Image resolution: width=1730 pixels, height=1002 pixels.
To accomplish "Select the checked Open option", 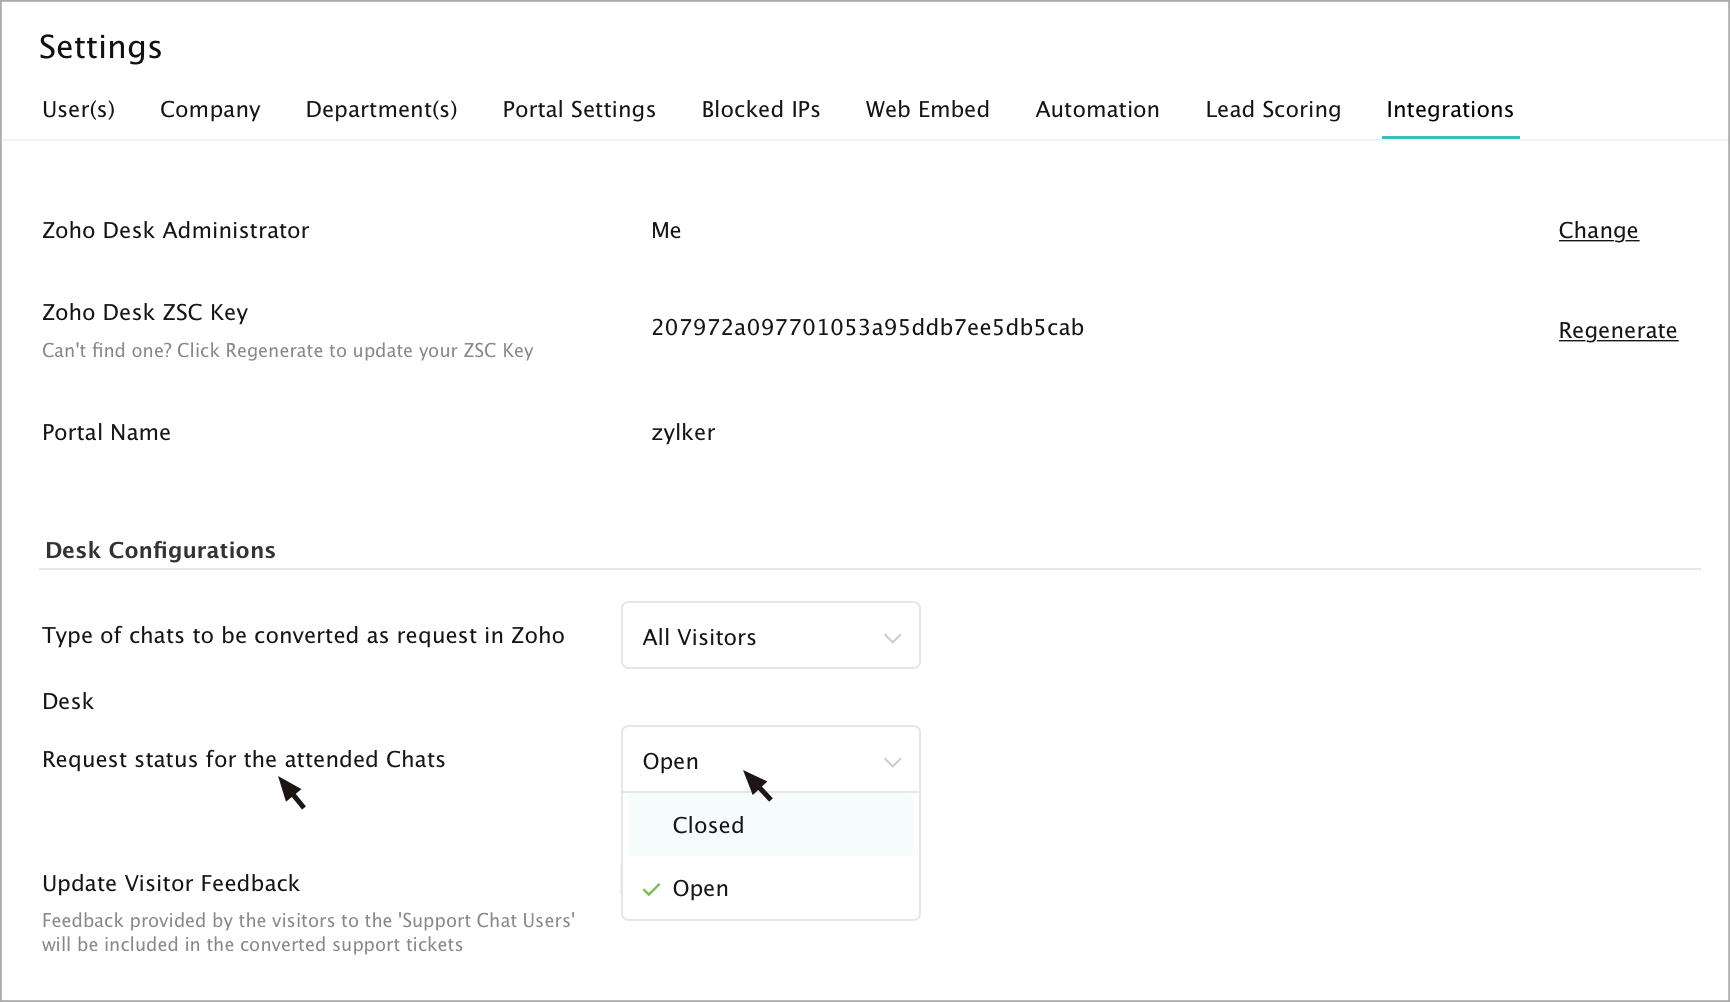I will [x=700, y=889].
